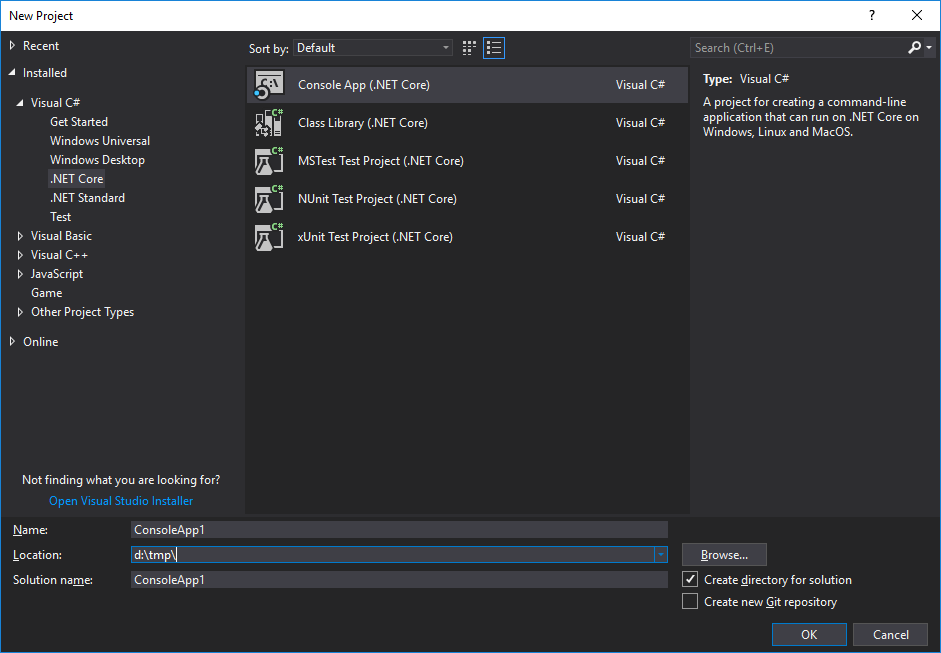Click the MSTest Test Project icon

(269, 161)
